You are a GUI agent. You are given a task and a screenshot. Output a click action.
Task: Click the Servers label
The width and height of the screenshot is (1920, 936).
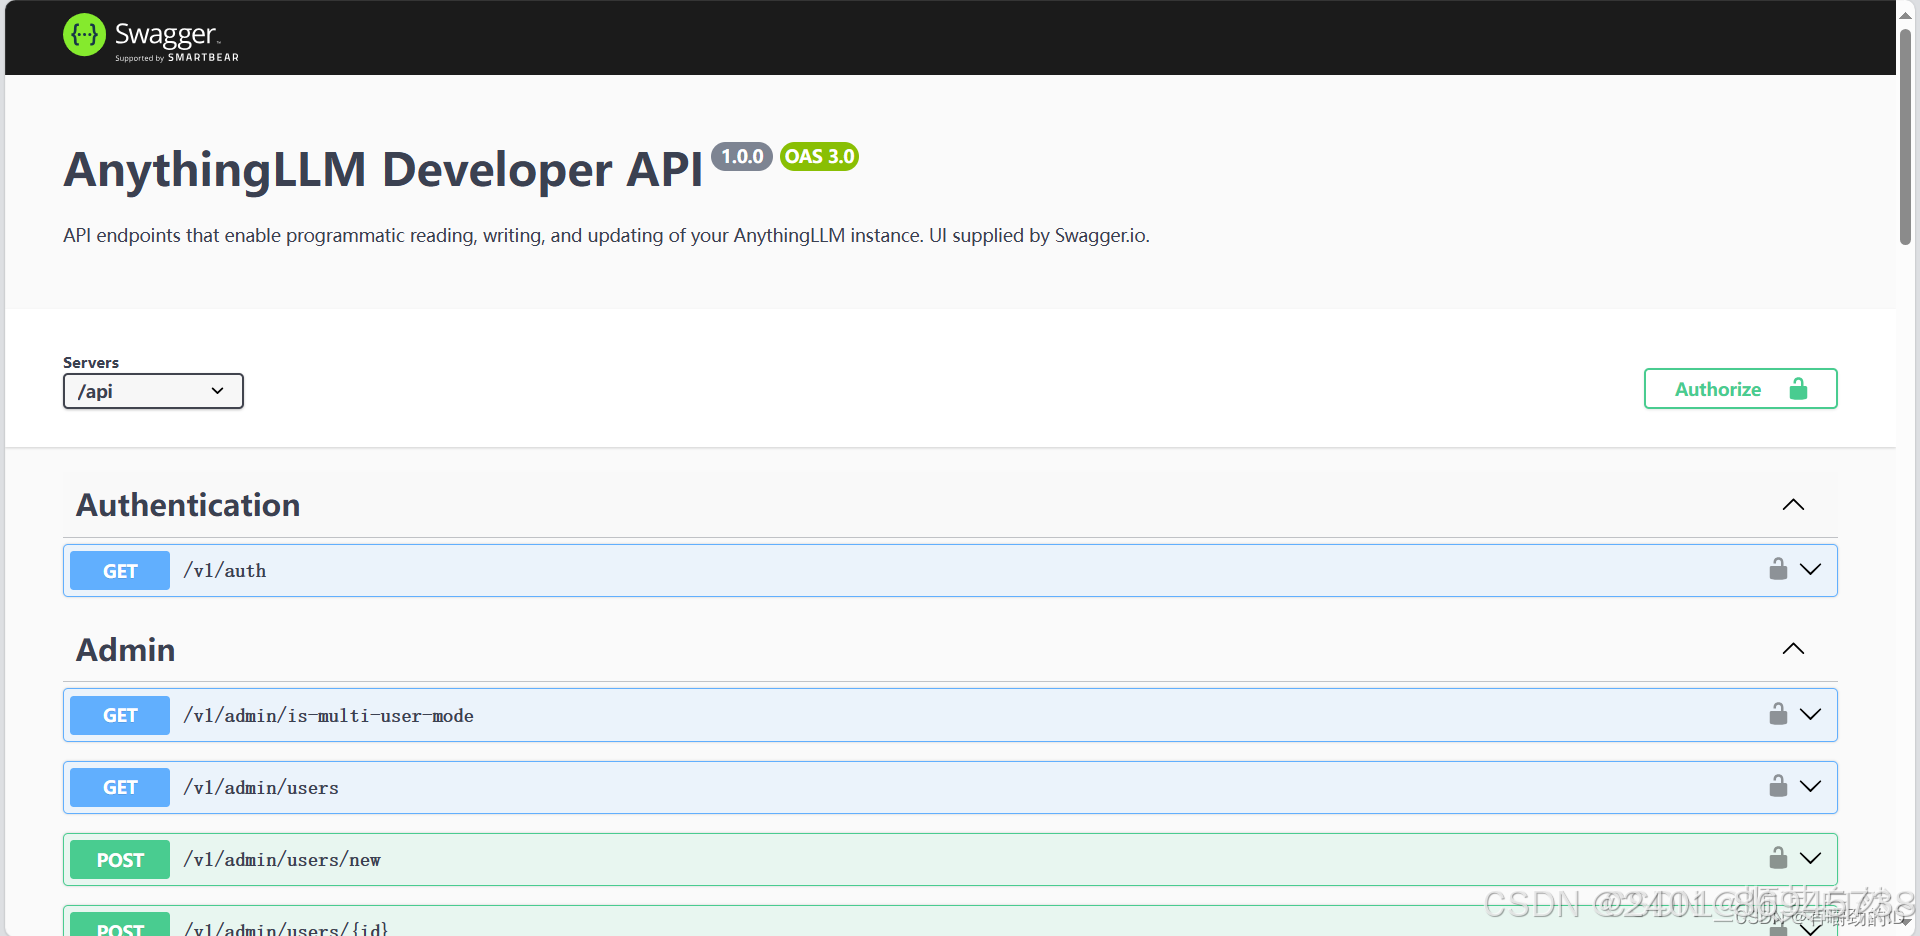91,362
